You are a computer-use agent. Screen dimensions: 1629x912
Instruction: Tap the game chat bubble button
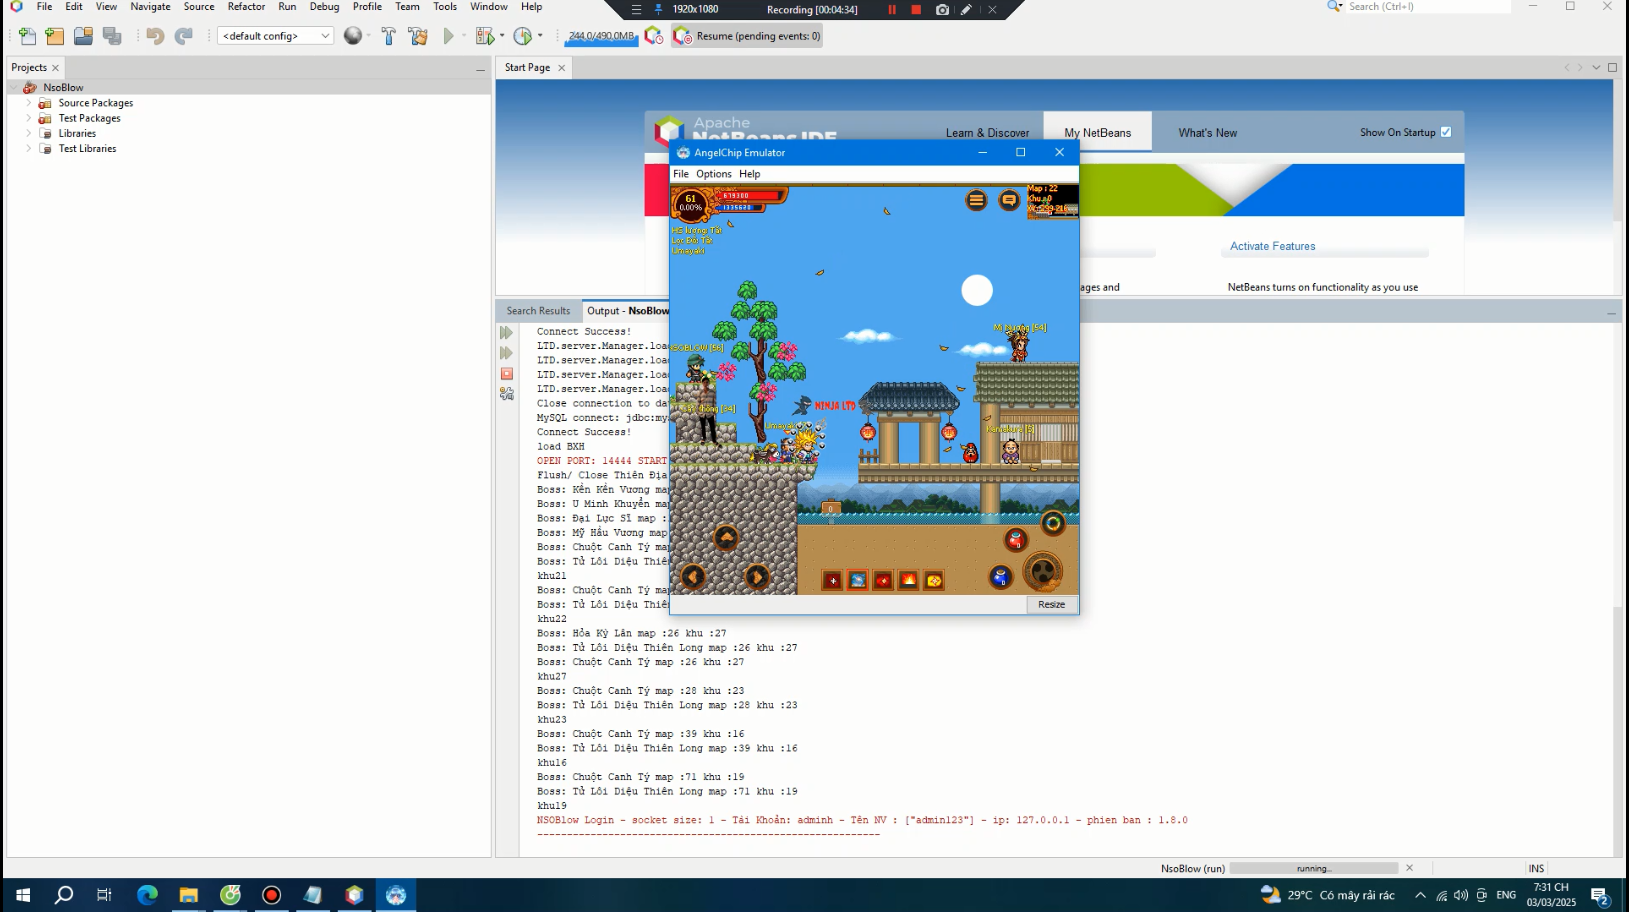pos(1009,200)
